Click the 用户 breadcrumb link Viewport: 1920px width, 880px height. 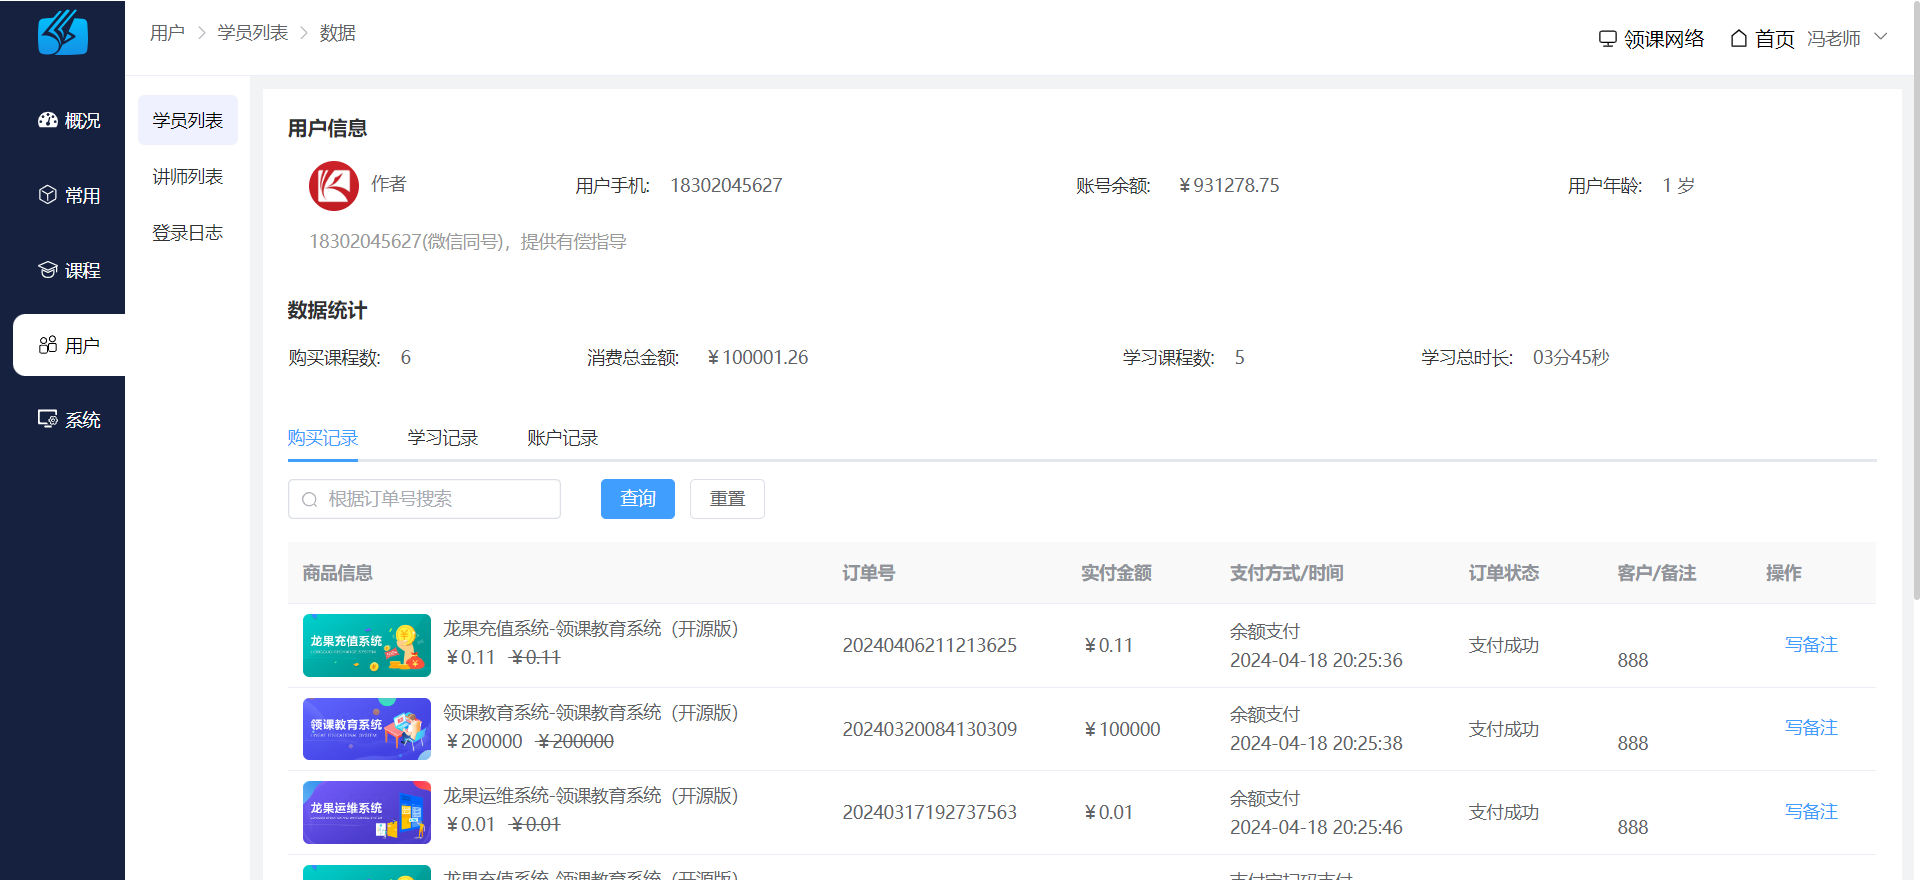pos(167,33)
